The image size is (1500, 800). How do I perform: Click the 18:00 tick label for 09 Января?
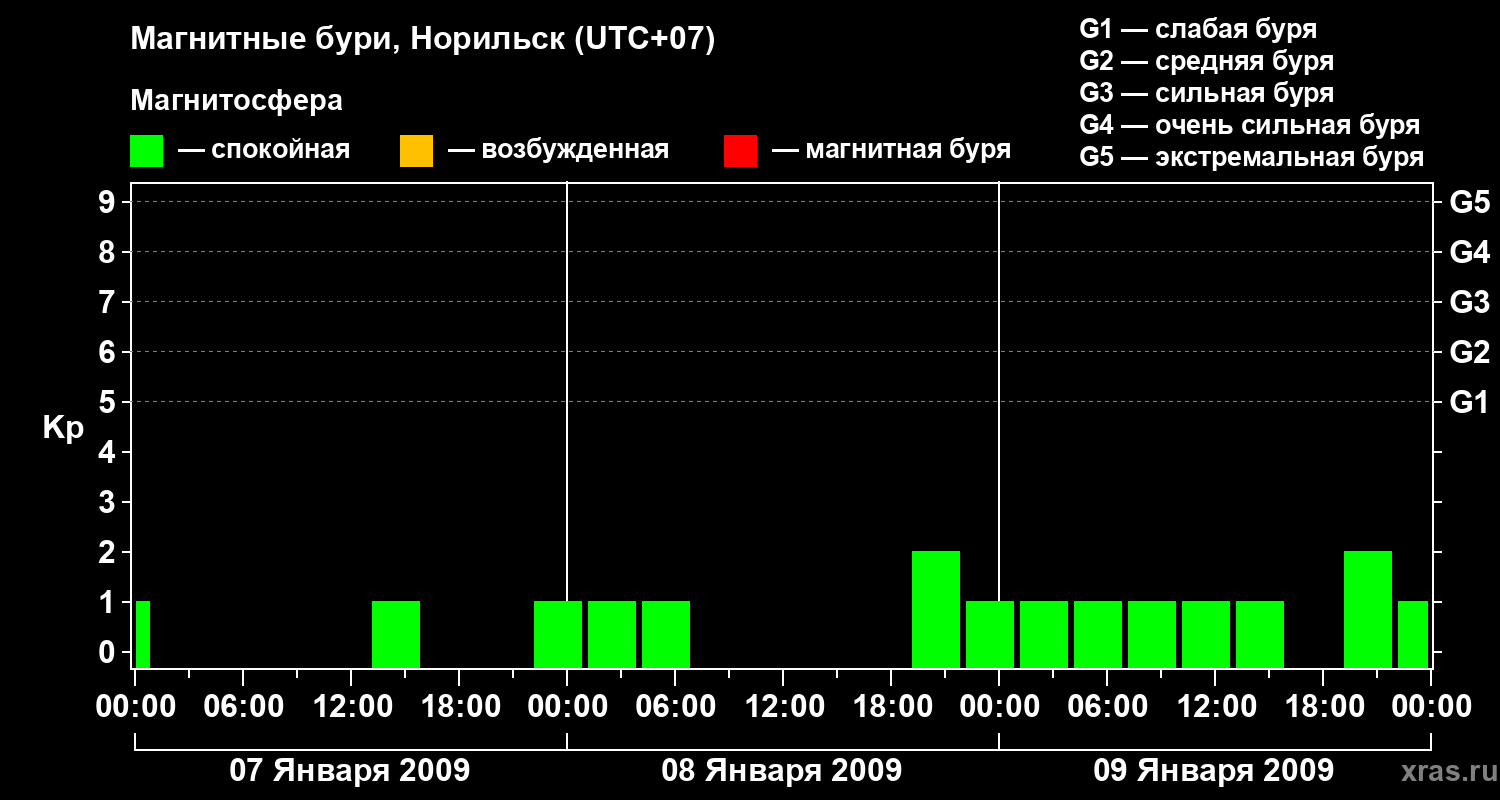[x=1323, y=706]
